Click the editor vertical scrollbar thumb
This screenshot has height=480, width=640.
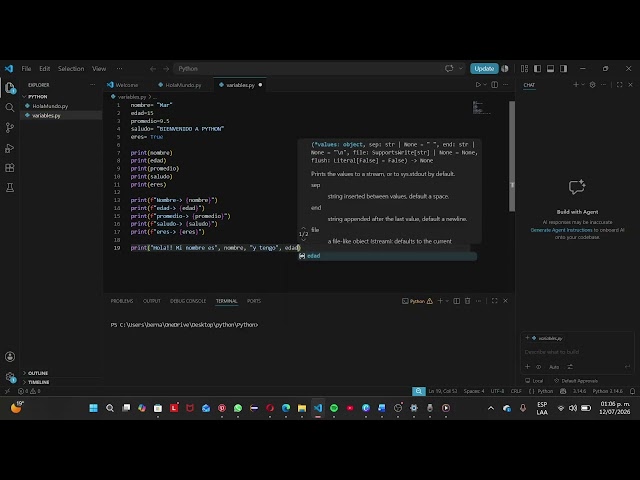point(512,156)
